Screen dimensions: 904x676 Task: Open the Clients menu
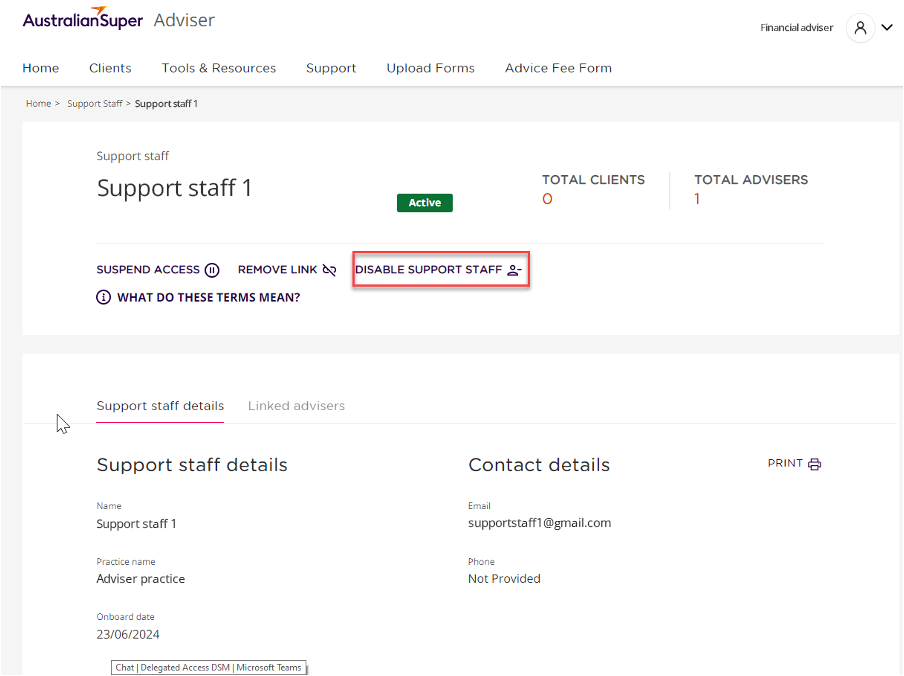tap(110, 68)
